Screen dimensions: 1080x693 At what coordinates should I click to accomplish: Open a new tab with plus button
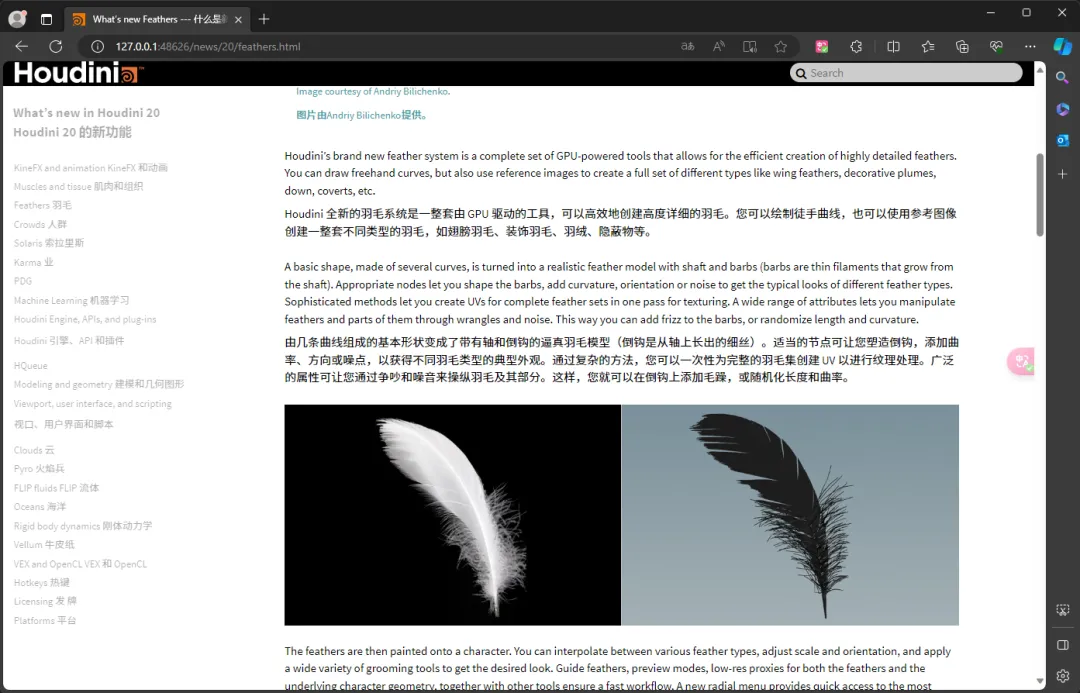click(x=264, y=19)
